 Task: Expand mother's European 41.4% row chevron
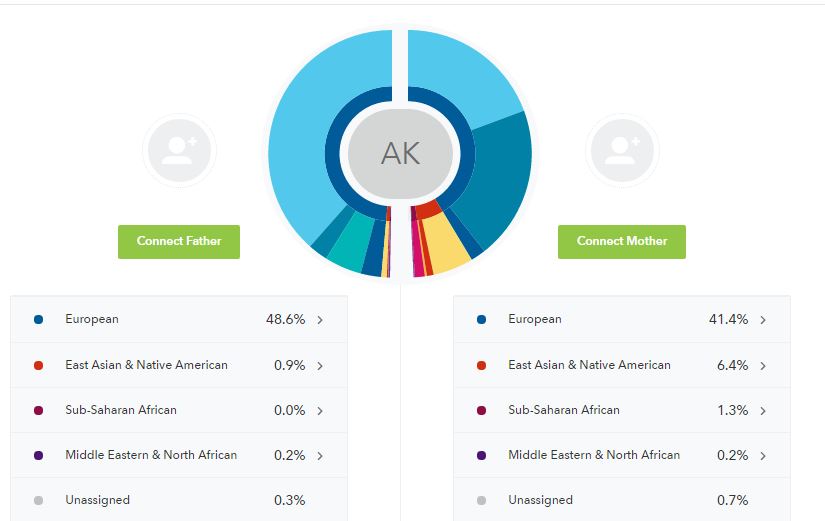click(763, 320)
